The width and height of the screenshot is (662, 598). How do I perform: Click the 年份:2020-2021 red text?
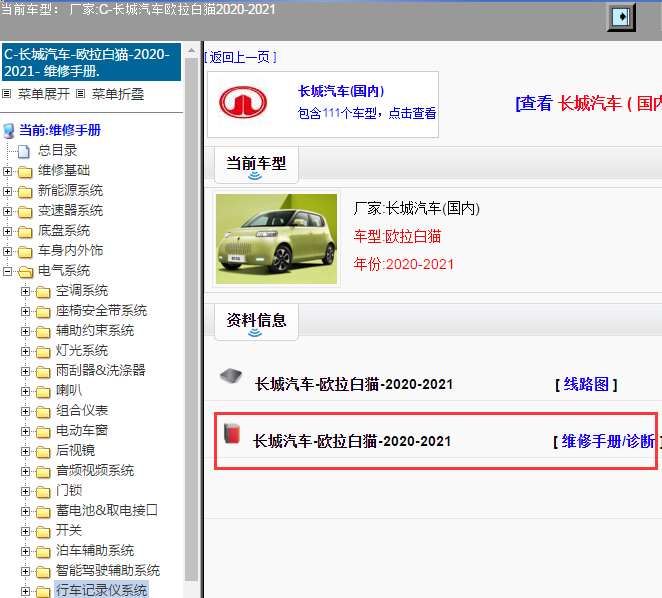[x=404, y=264]
